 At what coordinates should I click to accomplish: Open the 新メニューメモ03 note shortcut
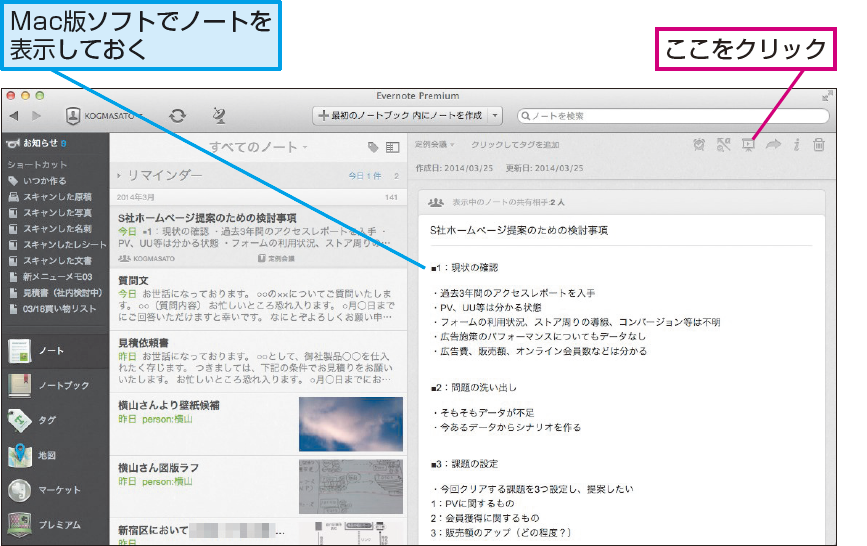pyautogui.click(x=50, y=277)
